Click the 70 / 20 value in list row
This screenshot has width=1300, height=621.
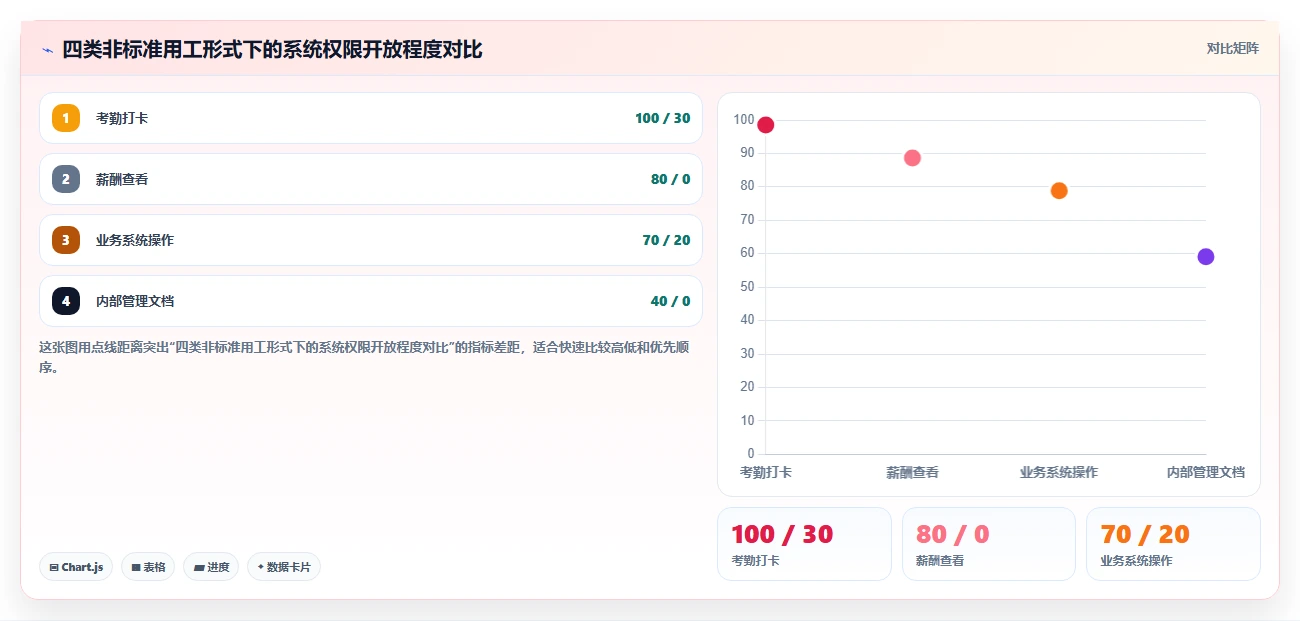[x=666, y=240]
